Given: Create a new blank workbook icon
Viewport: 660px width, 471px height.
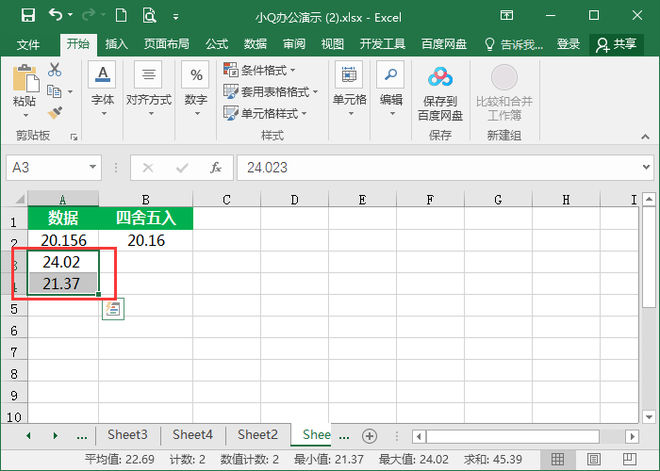Looking at the screenshot, I should pyautogui.click(x=121, y=16).
